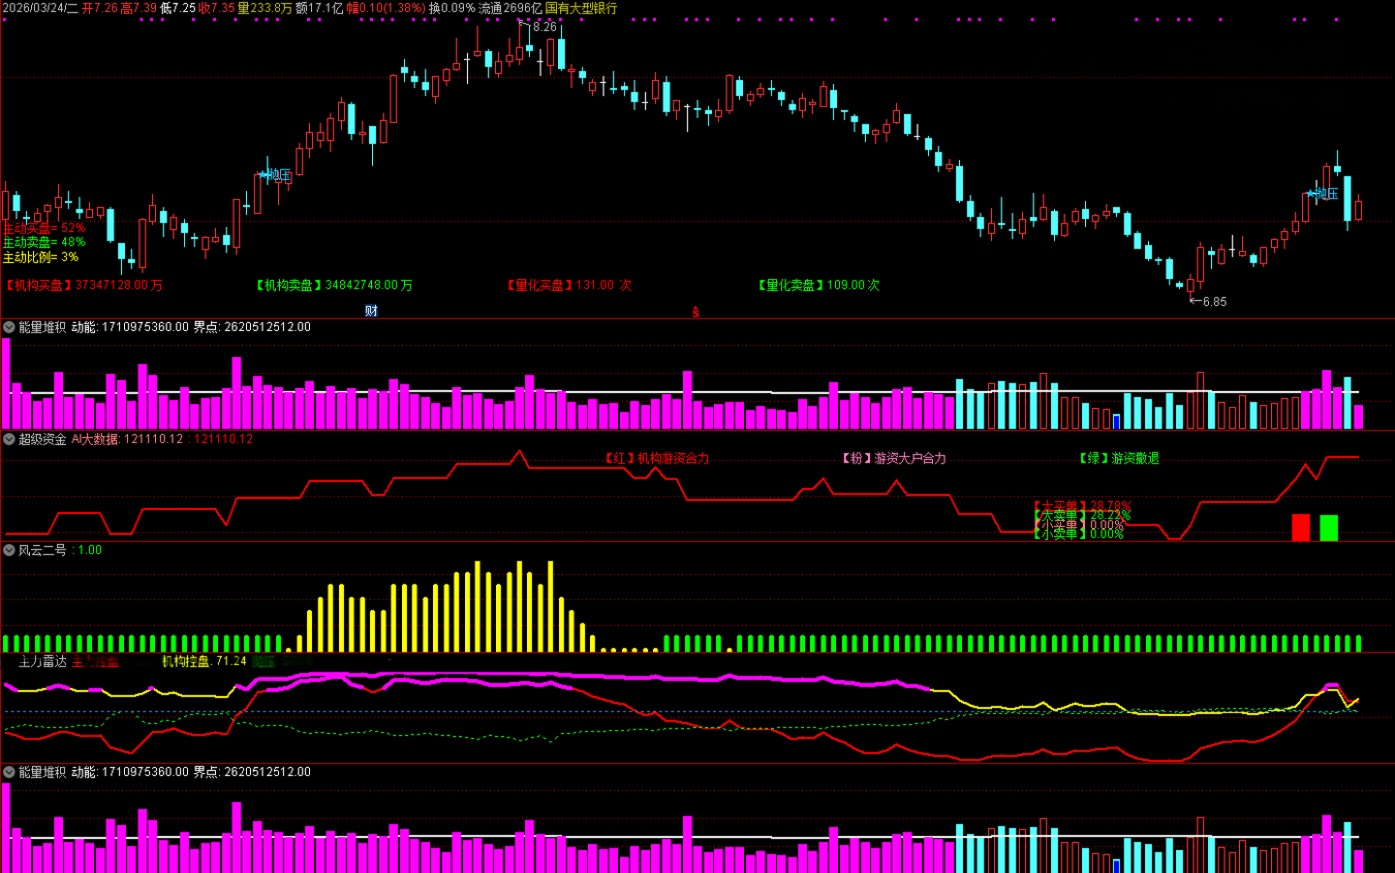This screenshot has height=873, width=1395.
Task: Click the 8.26 high price label
Action: pos(544,27)
